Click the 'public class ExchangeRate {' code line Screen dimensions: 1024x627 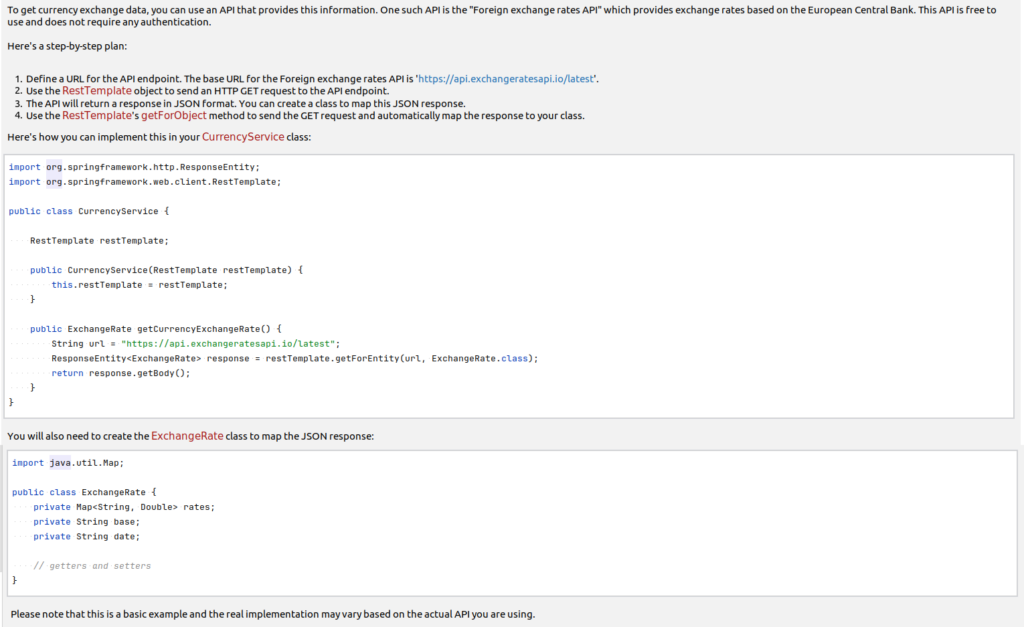pos(85,492)
